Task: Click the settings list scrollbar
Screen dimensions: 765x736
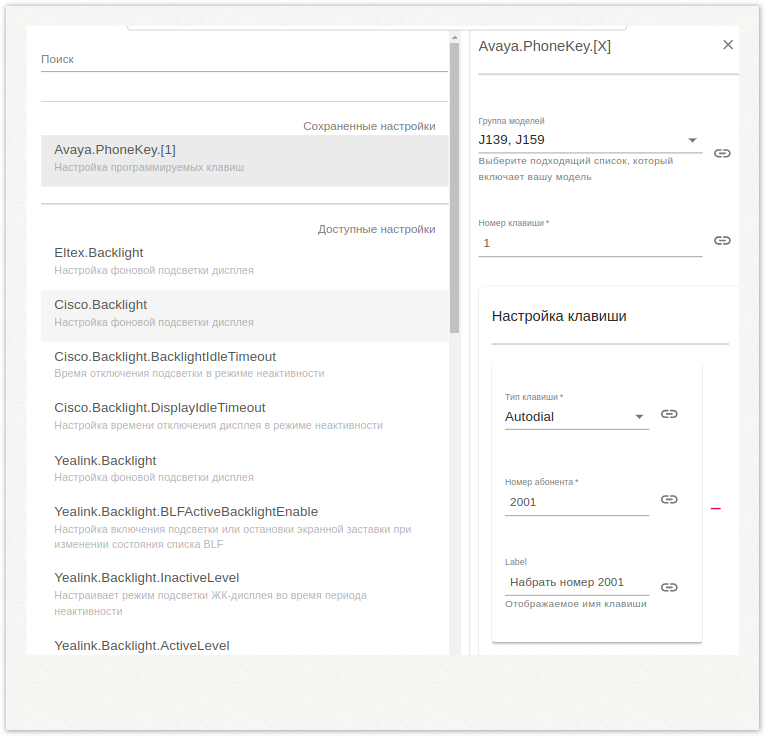Action: tap(454, 190)
